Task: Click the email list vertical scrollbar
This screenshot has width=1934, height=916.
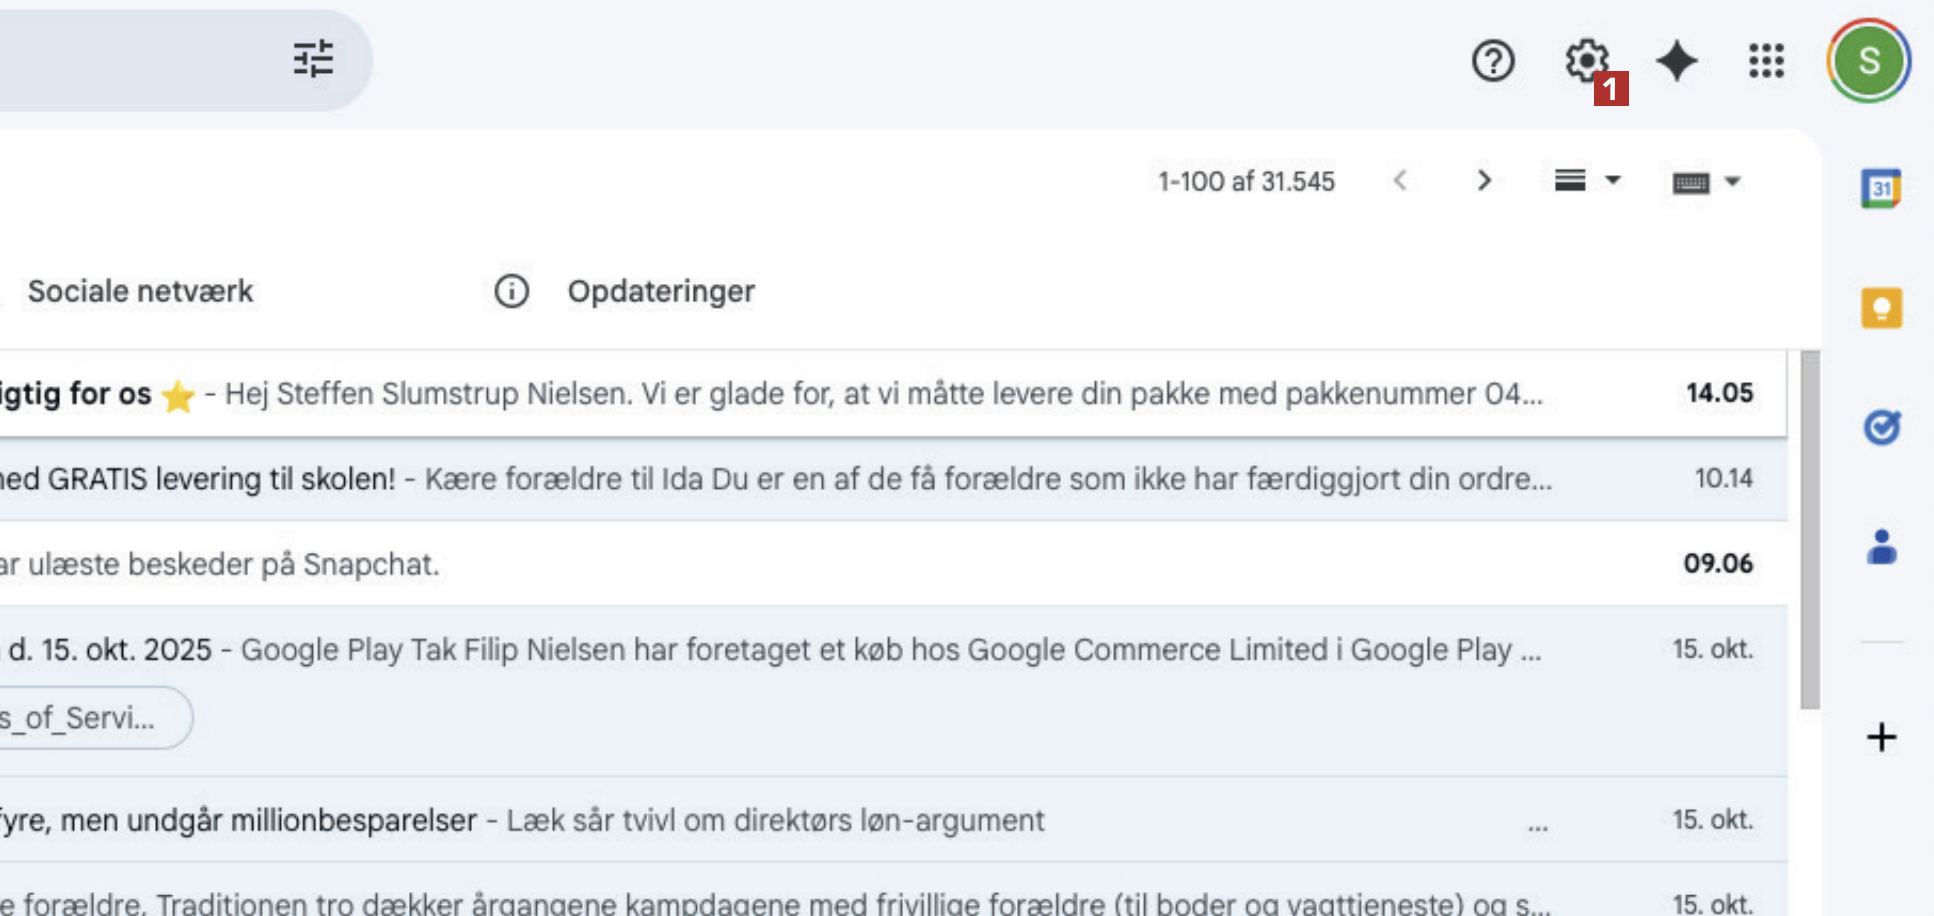Action: click(1809, 530)
